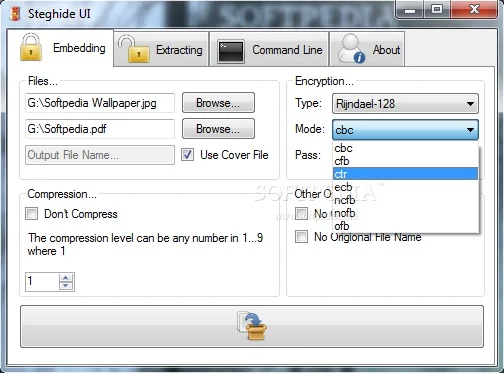Image resolution: width=504 pixels, height=373 pixels.
Task: Click the embed box icon on bottom button
Action: (252, 326)
